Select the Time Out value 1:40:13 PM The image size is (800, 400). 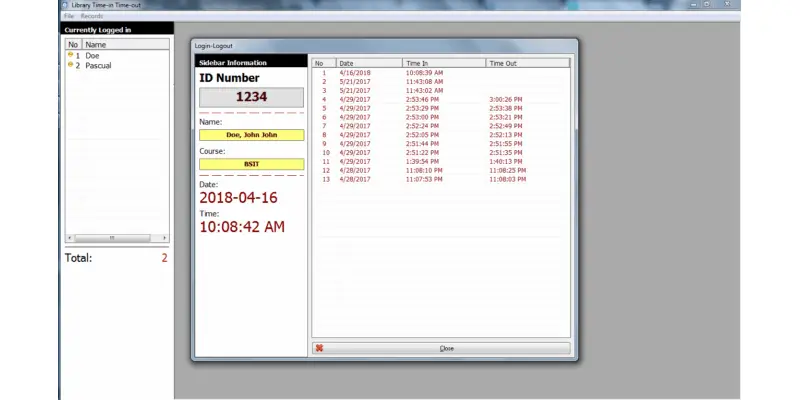506,162
